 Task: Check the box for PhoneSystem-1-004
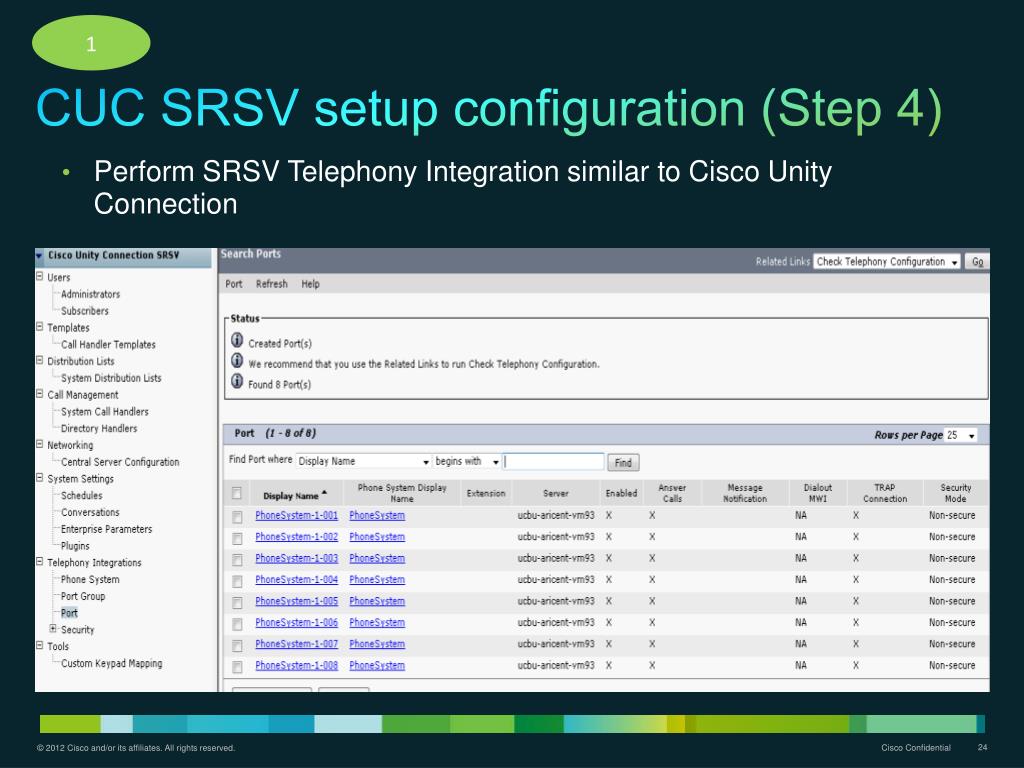click(x=237, y=581)
